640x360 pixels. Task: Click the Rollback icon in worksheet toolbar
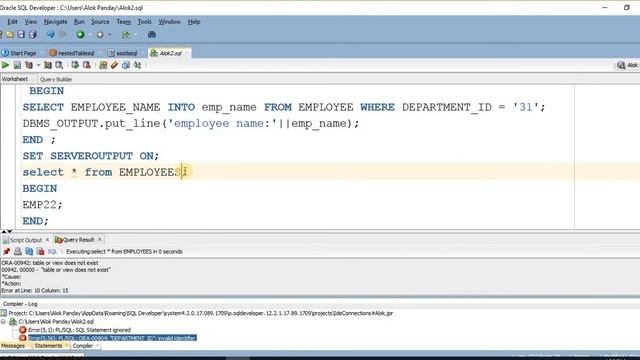87,65
